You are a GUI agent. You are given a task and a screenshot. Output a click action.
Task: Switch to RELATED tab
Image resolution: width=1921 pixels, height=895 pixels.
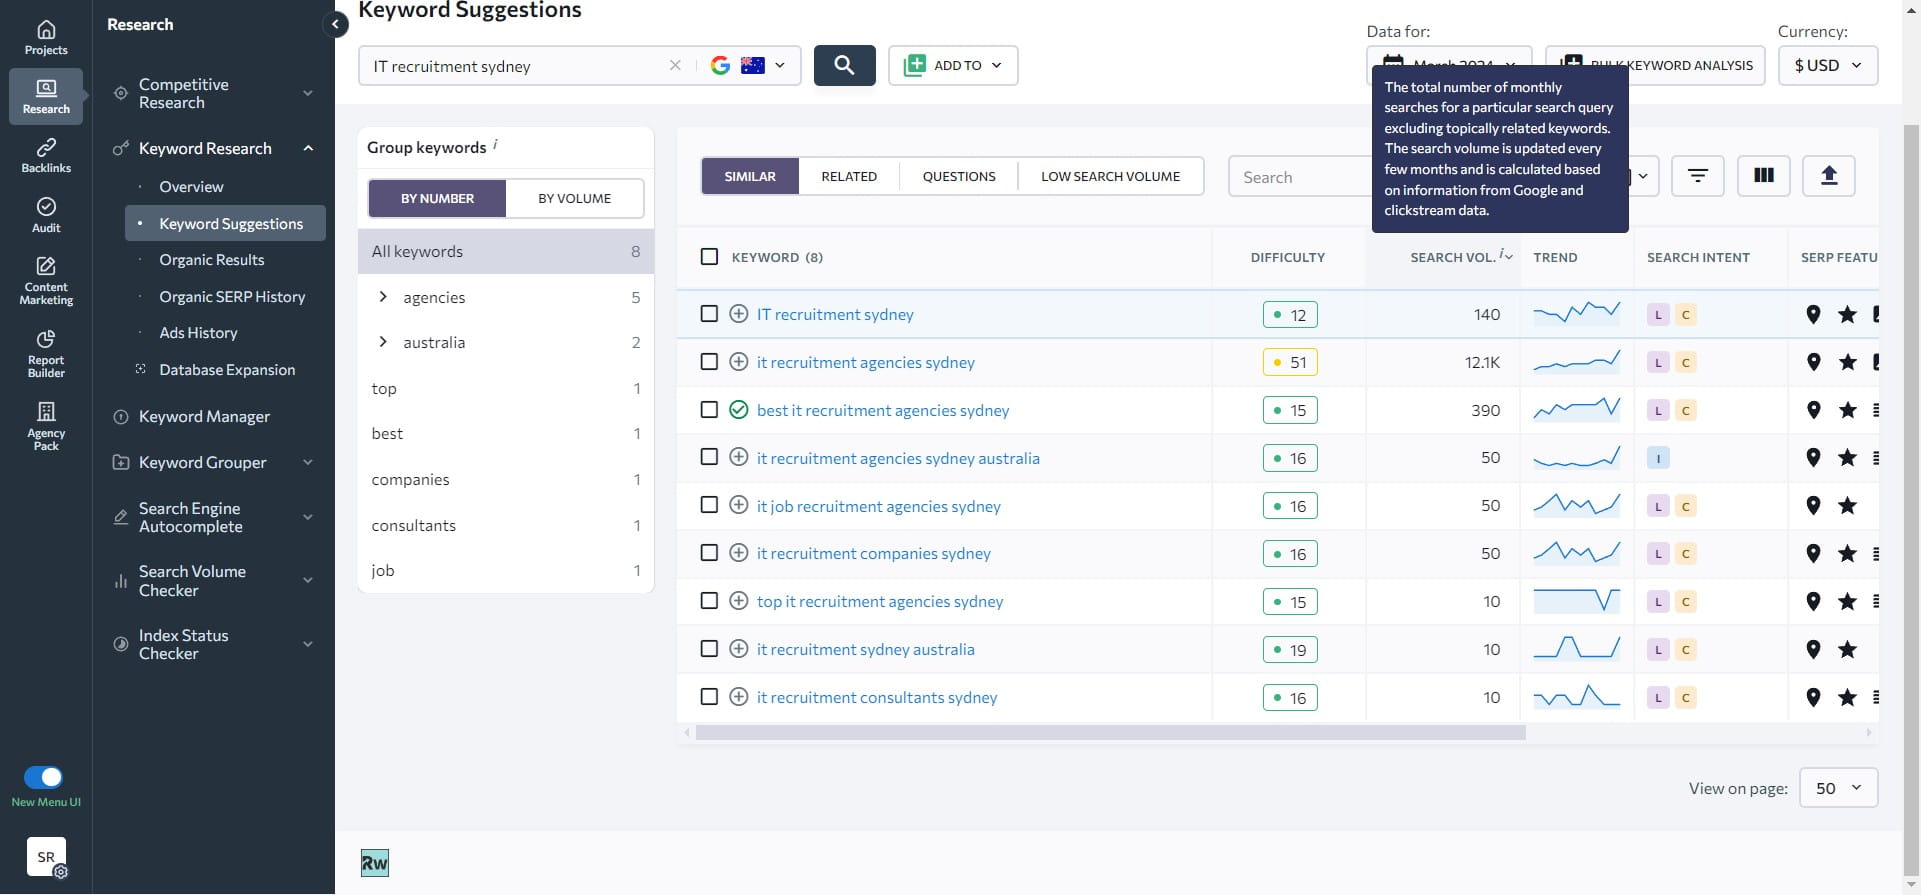pyautogui.click(x=849, y=176)
